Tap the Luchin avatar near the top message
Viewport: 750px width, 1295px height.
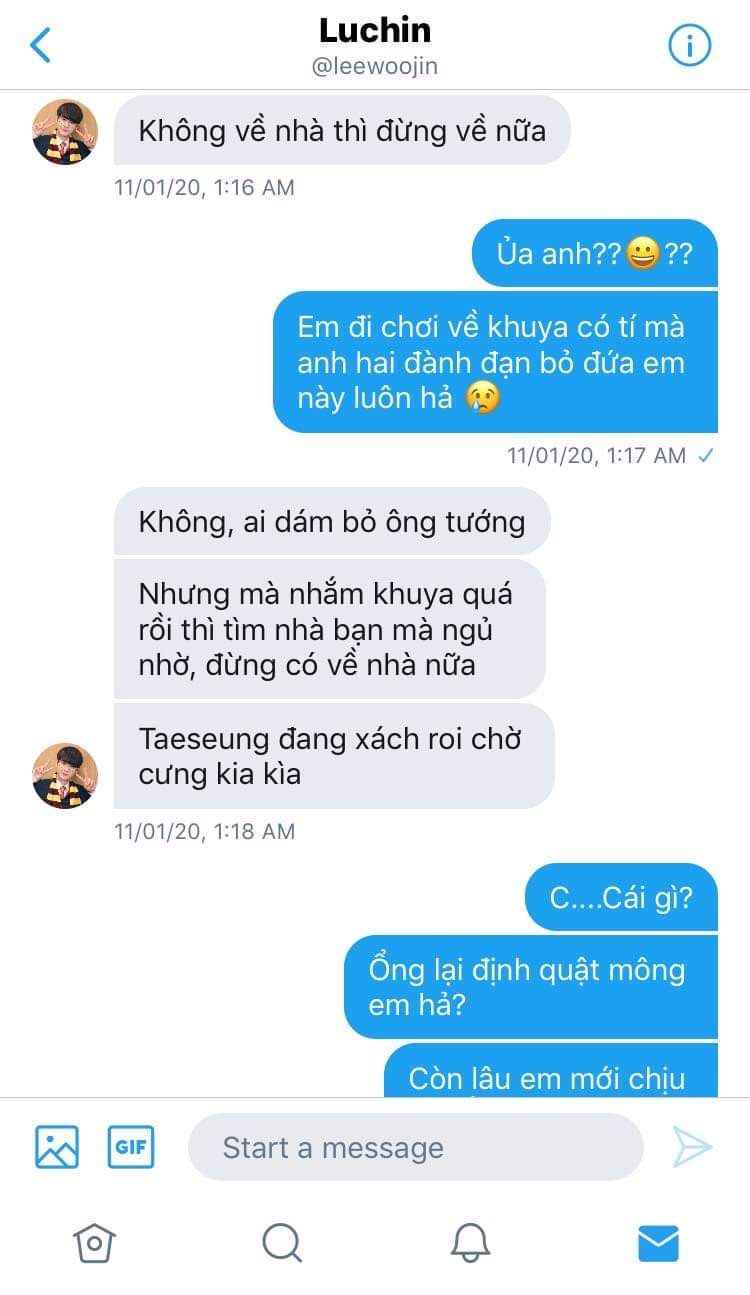coord(65,131)
